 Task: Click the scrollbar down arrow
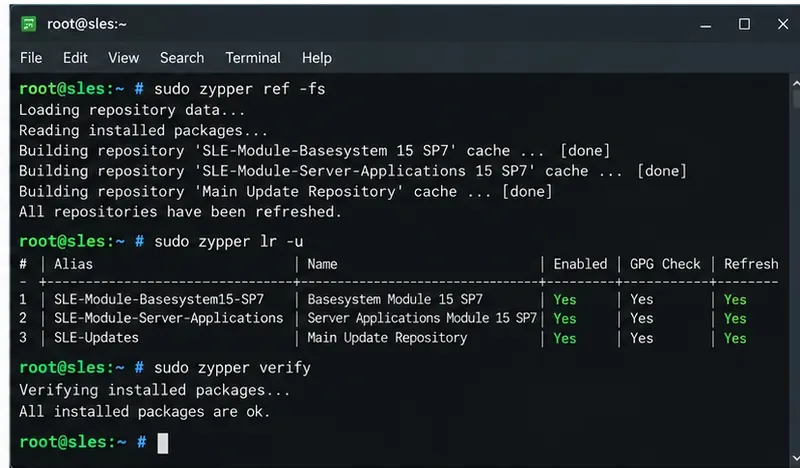click(x=796, y=458)
